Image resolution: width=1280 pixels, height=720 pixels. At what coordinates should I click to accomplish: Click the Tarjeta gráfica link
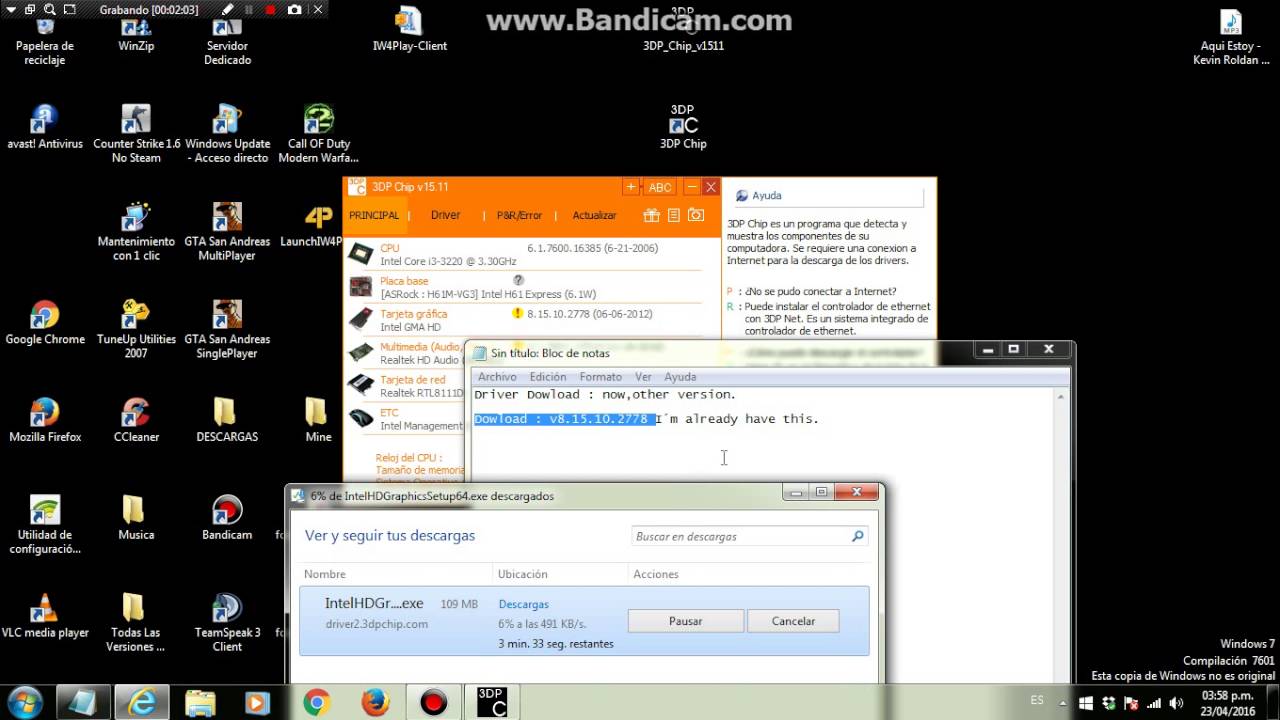pyautogui.click(x=413, y=314)
